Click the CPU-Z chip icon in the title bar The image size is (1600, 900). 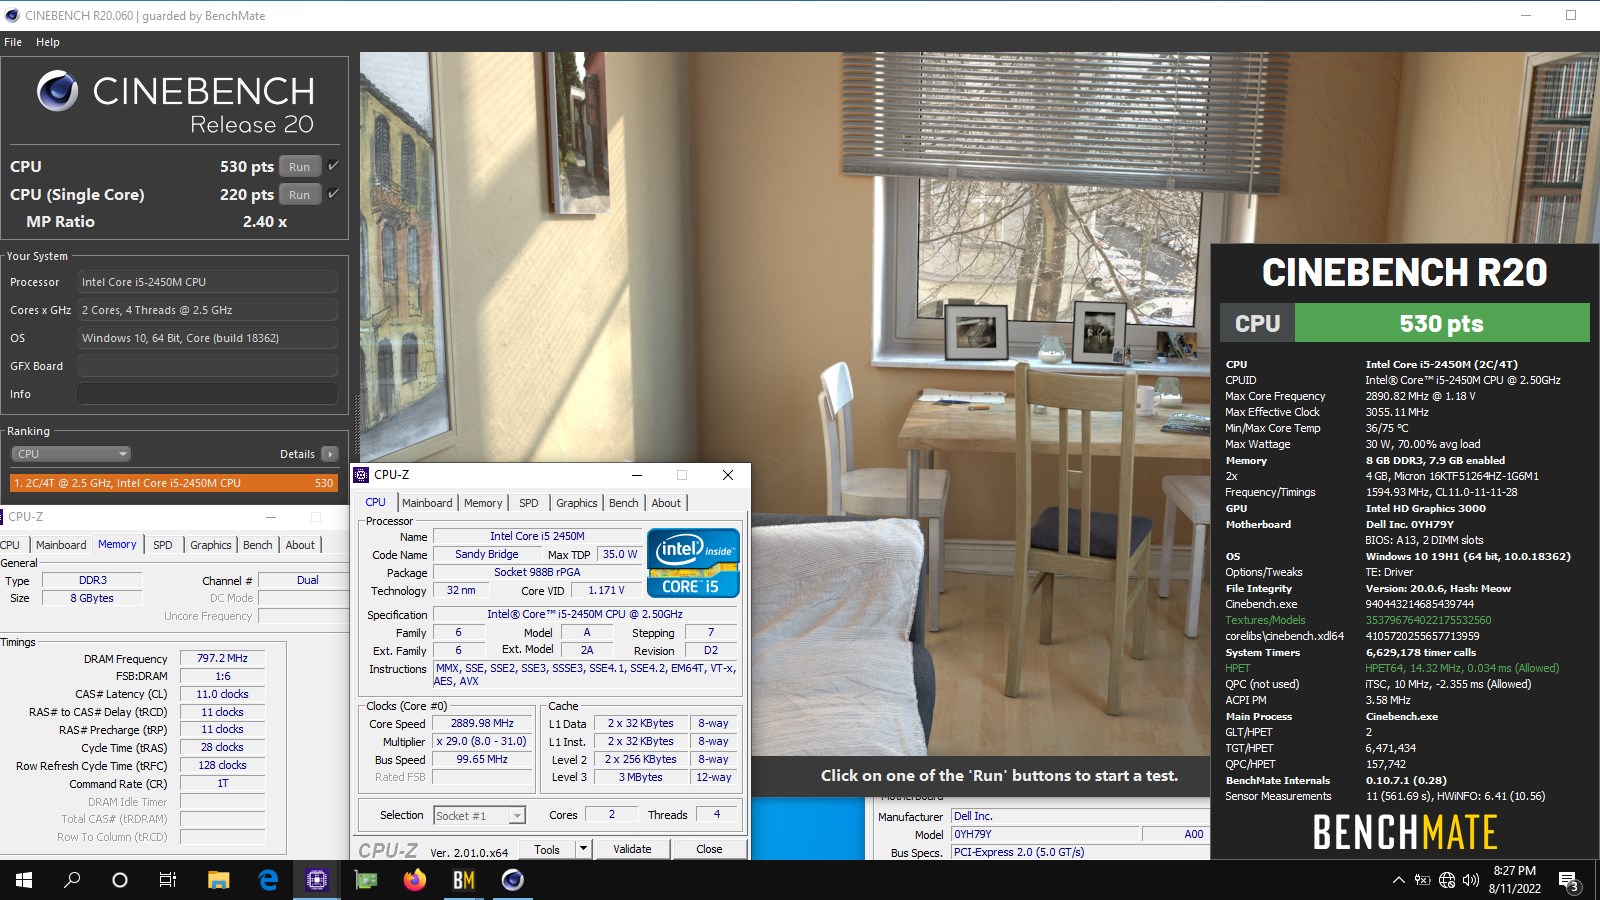coord(362,475)
